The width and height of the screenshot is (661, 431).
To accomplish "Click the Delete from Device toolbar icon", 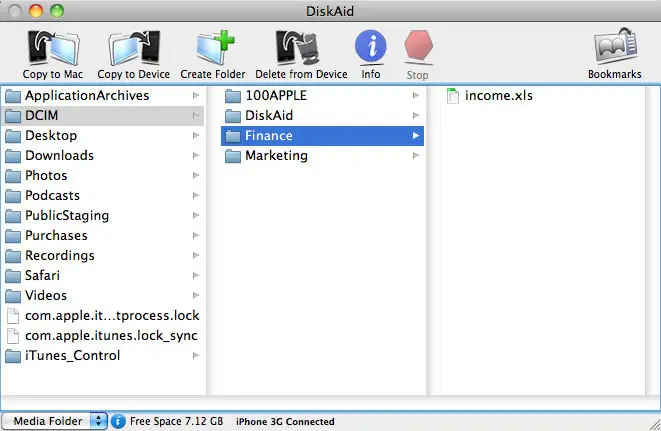I will click(x=297, y=48).
